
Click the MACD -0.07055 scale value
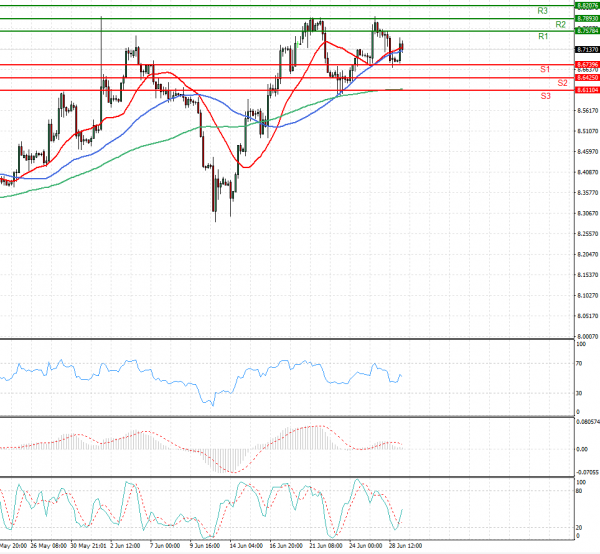587,473
